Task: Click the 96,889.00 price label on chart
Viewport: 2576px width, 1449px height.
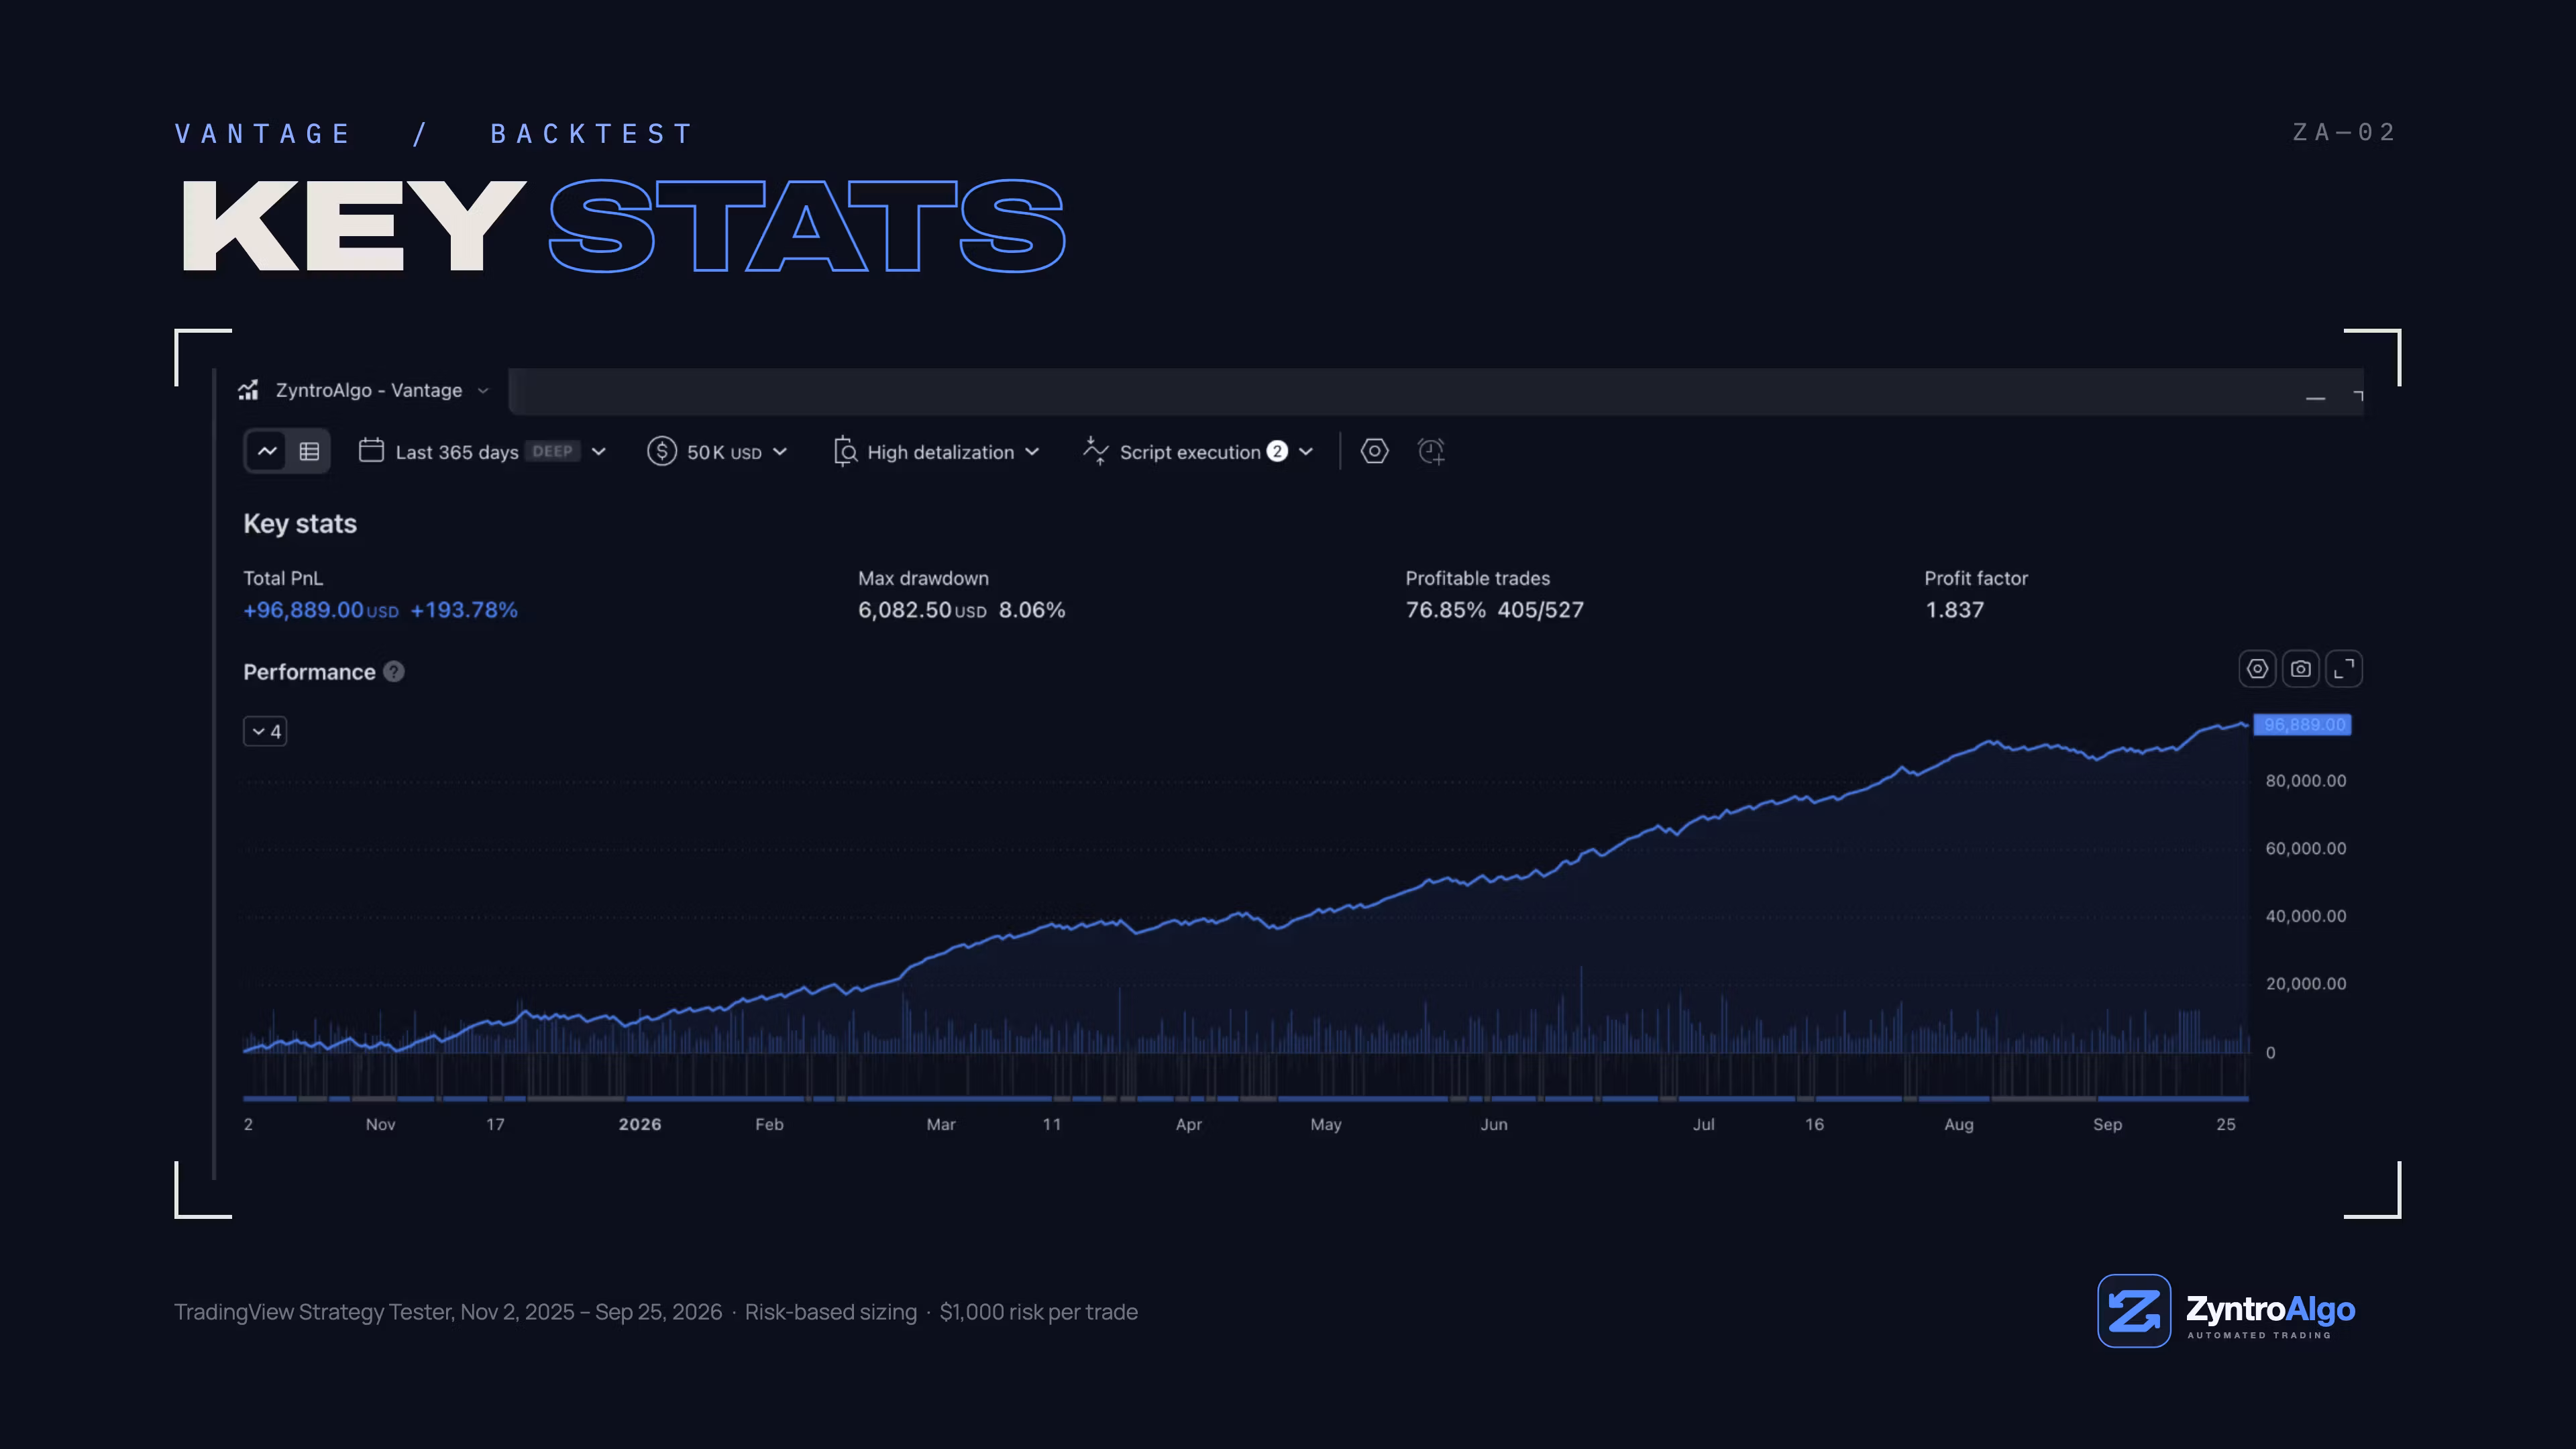Action: pyautogui.click(x=2302, y=724)
